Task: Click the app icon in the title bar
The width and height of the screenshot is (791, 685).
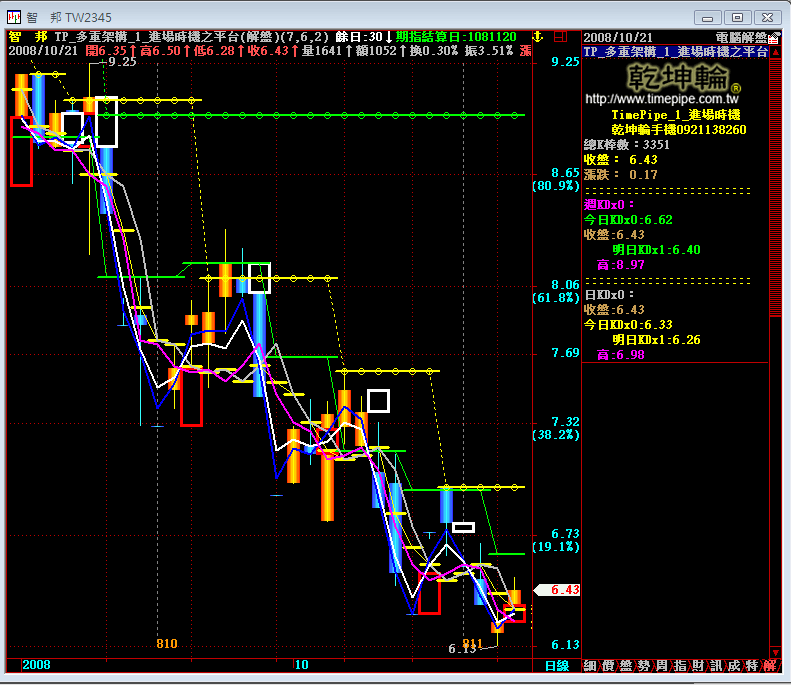Action: (x=14, y=18)
